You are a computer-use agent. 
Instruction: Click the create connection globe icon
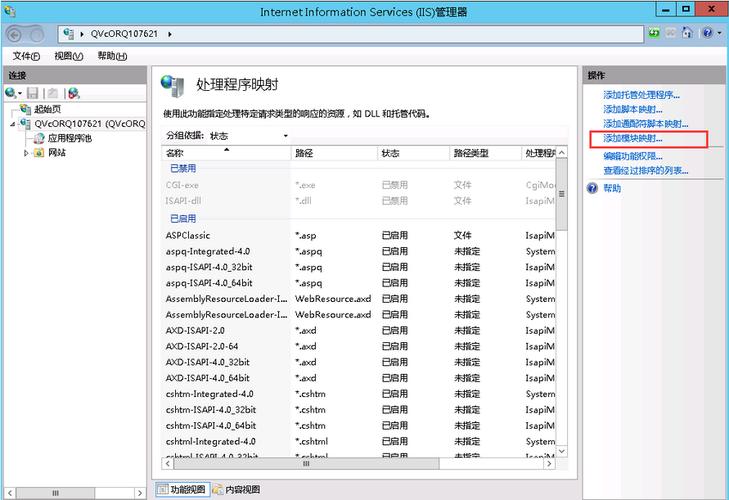tap(12, 93)
